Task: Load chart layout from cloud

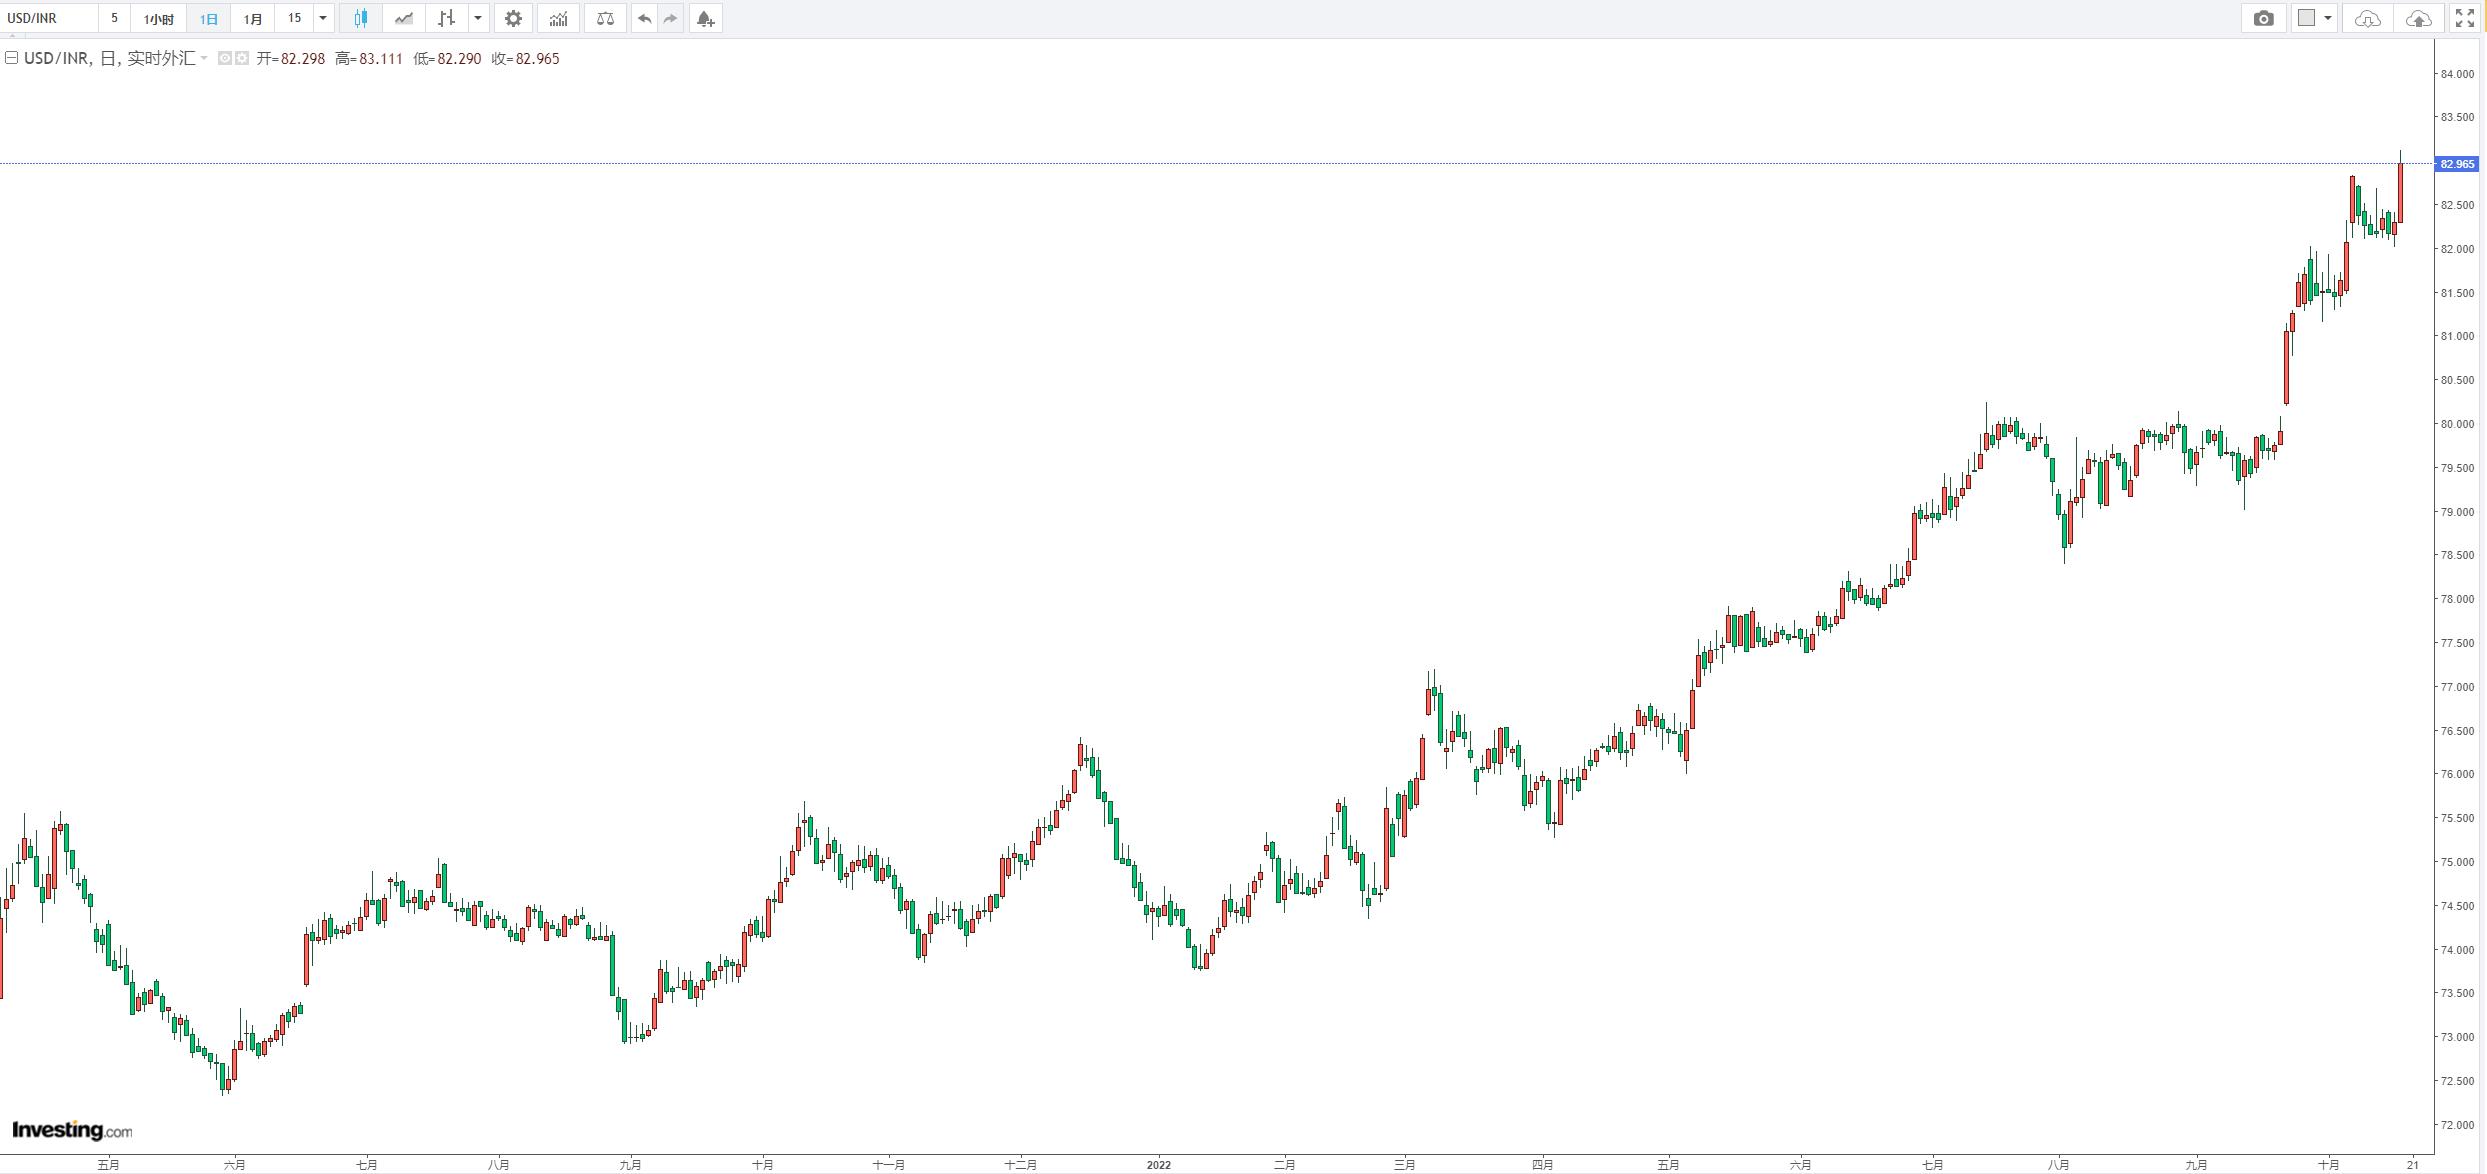Action: click(2367, 18)
